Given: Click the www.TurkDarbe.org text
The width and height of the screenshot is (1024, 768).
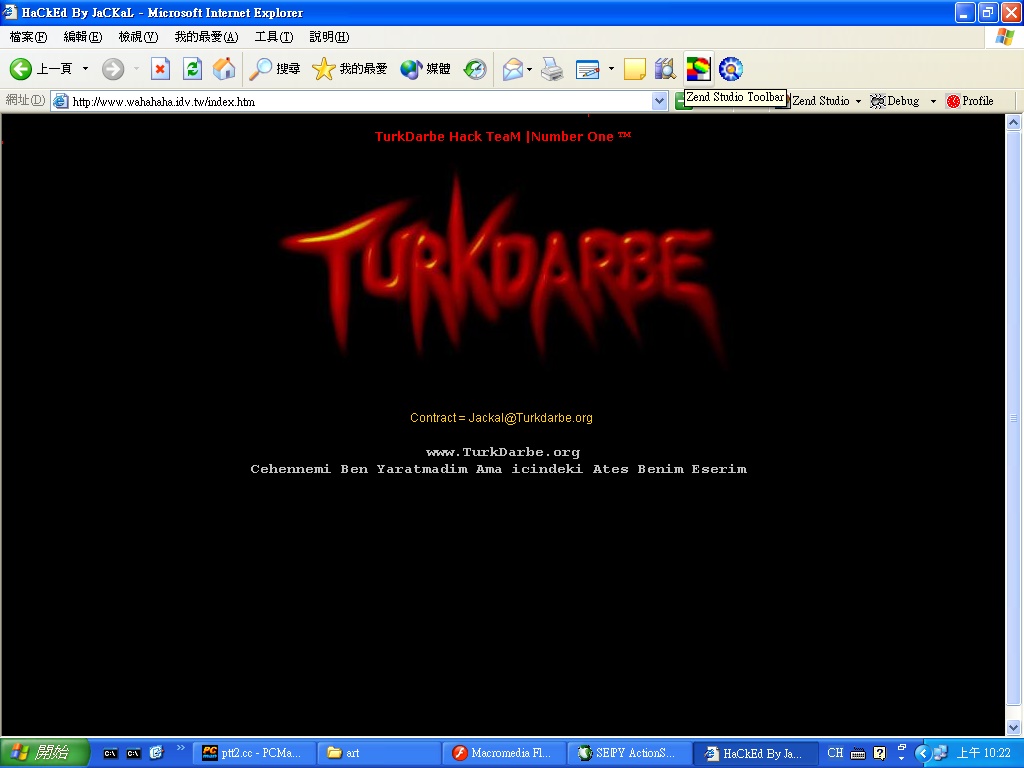Looking at the screenshot, I should click(503, 452).
